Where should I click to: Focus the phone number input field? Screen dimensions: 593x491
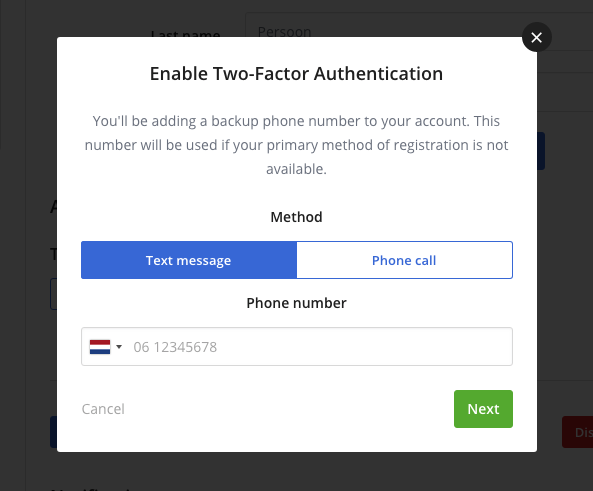(297, 346)
